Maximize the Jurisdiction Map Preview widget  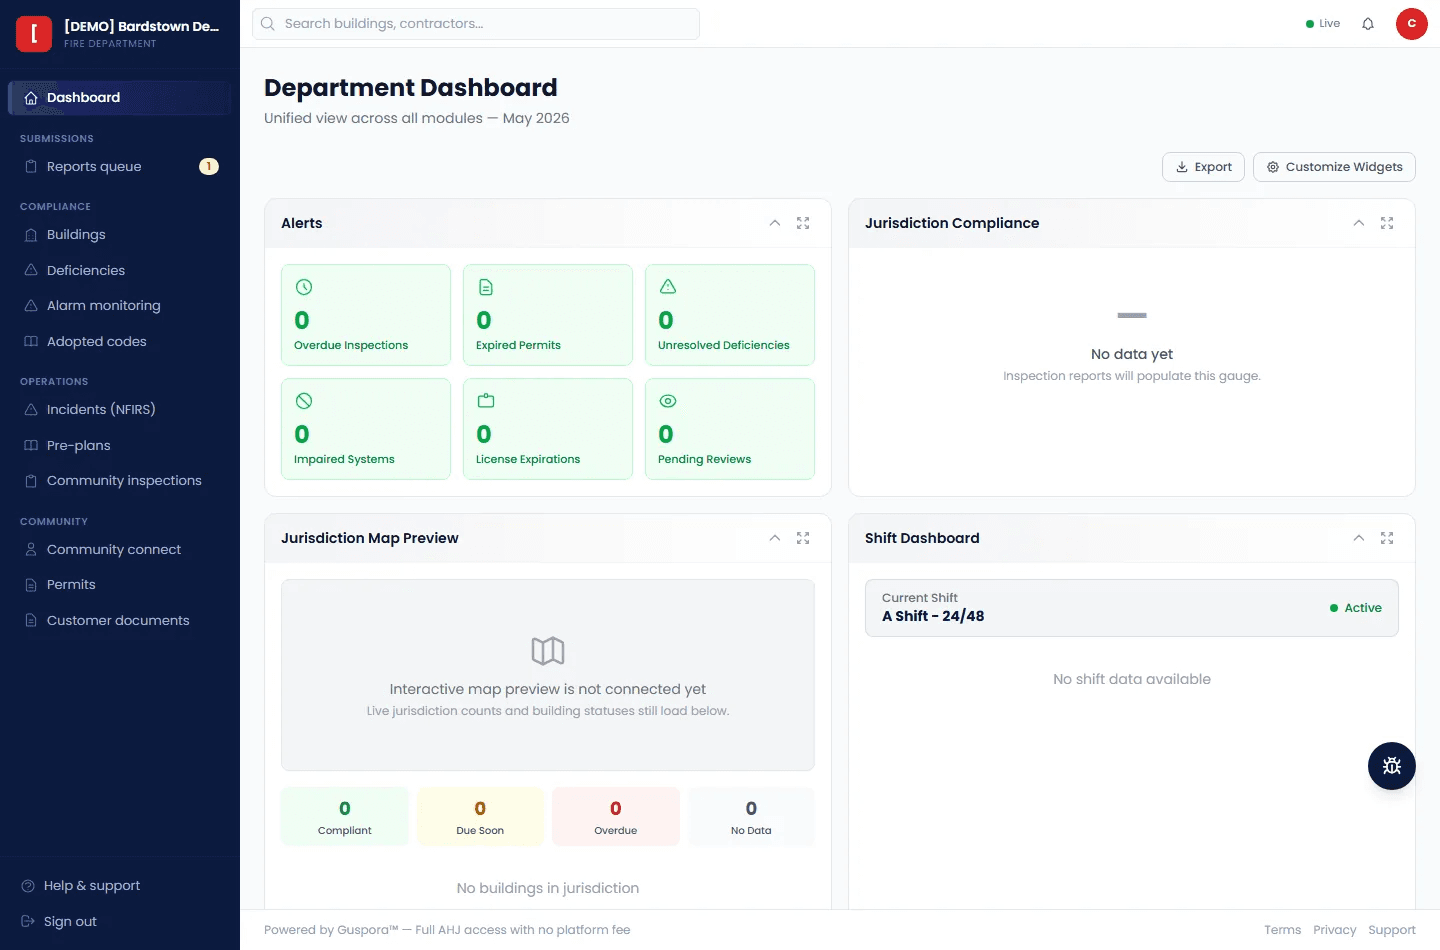(803, 538)
